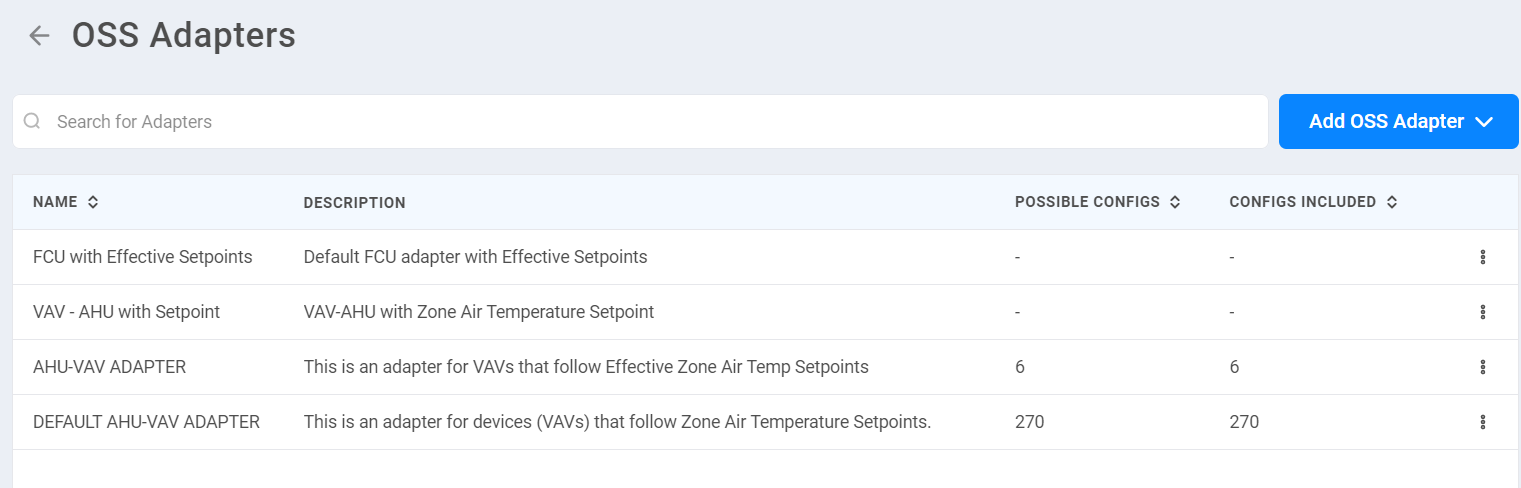Viewport: 1521px width, 488px height.
Task: Open three-dot menu for FCU with Effective Setpoints
Action: click(x=1482, y=257)
